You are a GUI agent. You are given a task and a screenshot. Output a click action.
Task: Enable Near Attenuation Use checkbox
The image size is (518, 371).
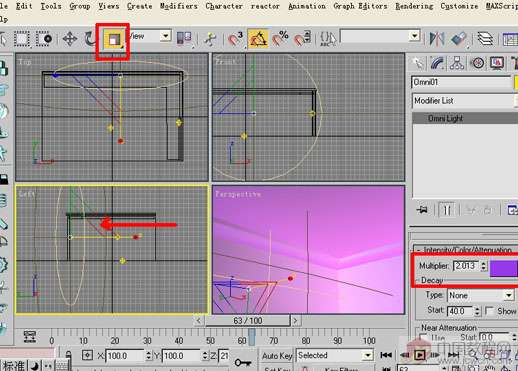point(424,338)
